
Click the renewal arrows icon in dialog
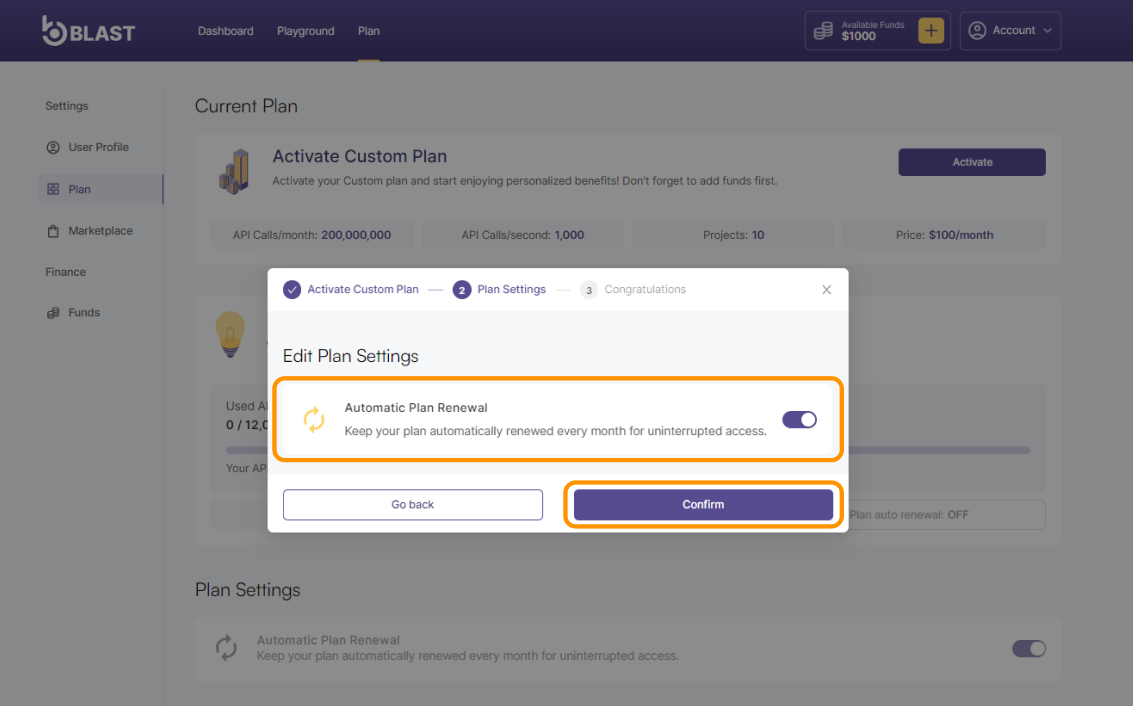314,420
